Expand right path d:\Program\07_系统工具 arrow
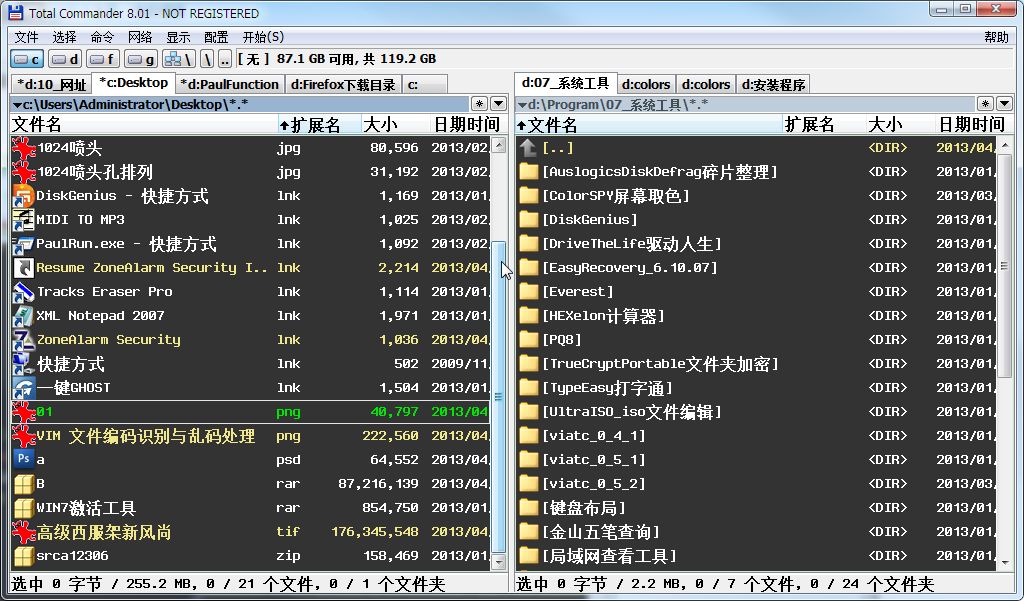 (522, 105)
